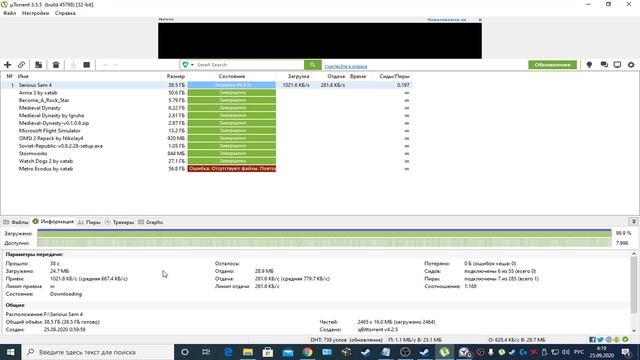Open File Explorer from the taskbar

pyautogui.click(x=248, y=352)
